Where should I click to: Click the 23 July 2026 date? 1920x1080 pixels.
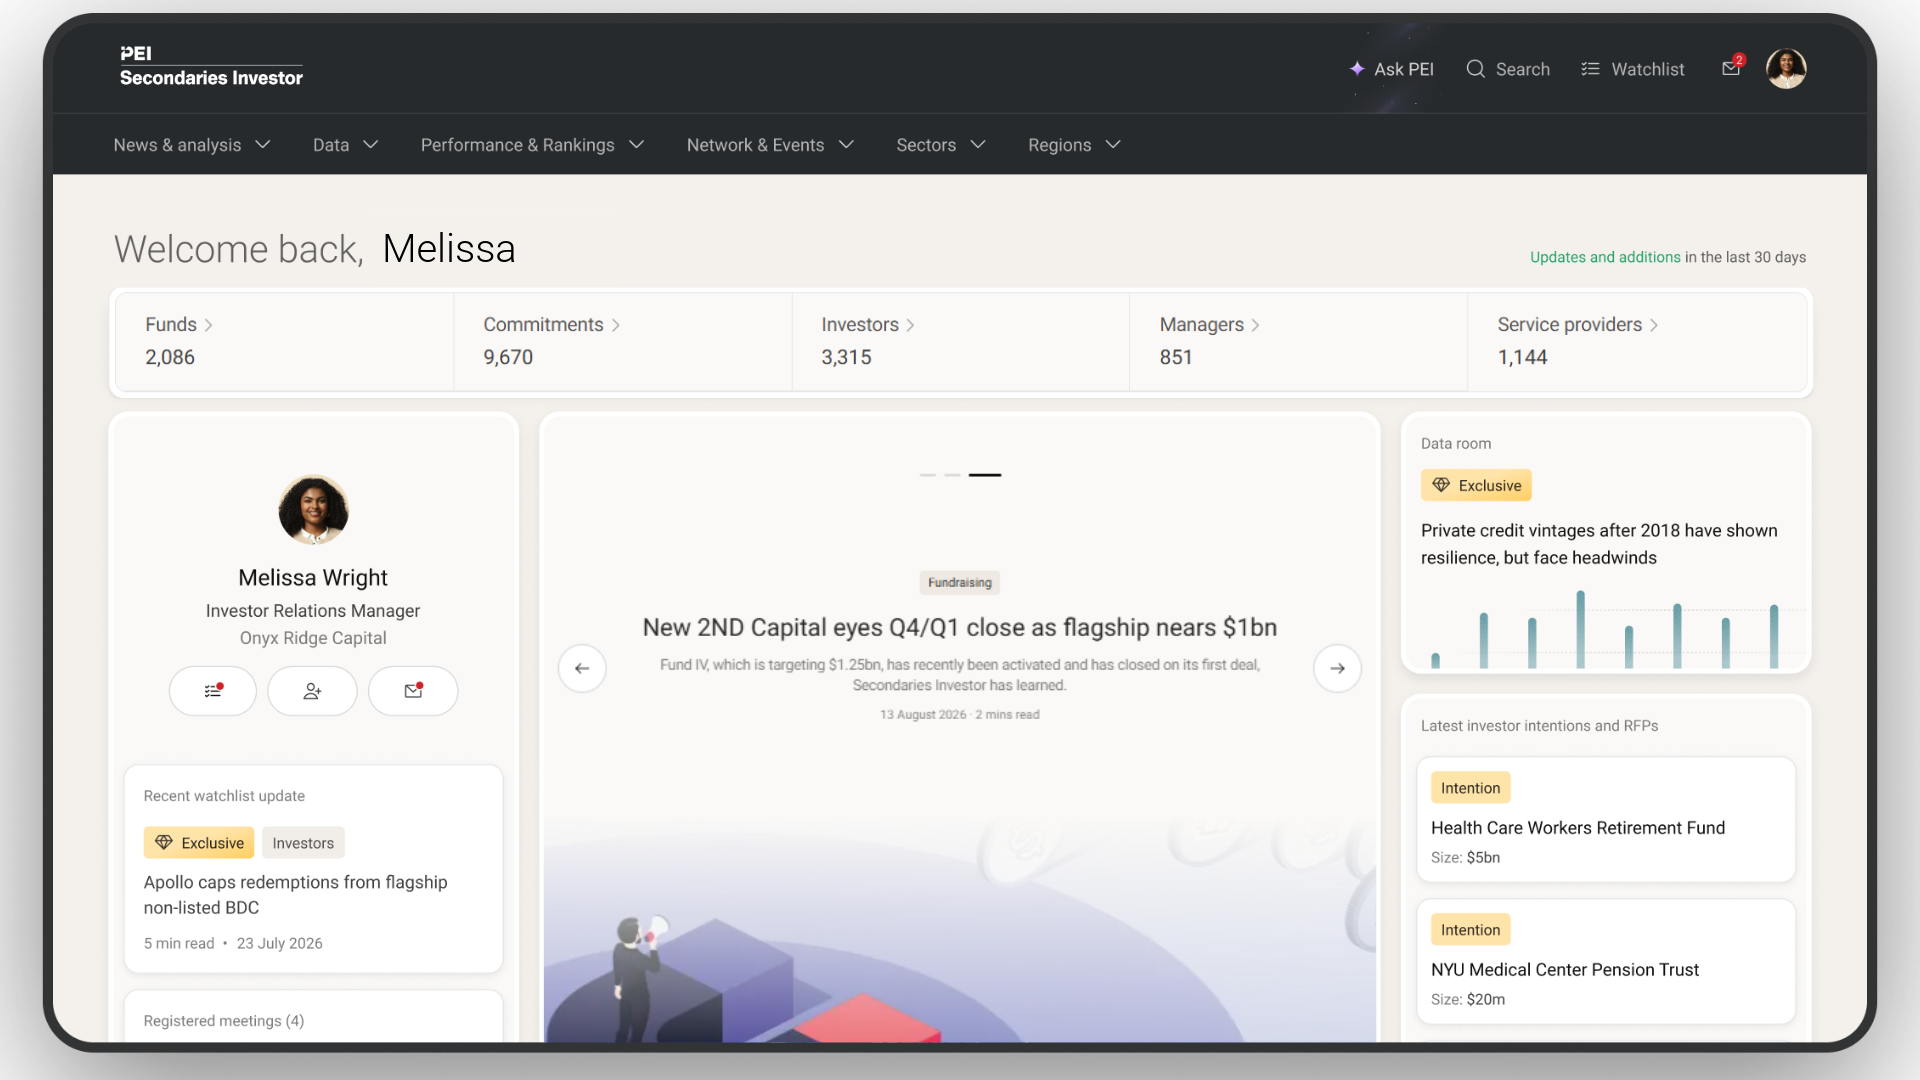279,944
